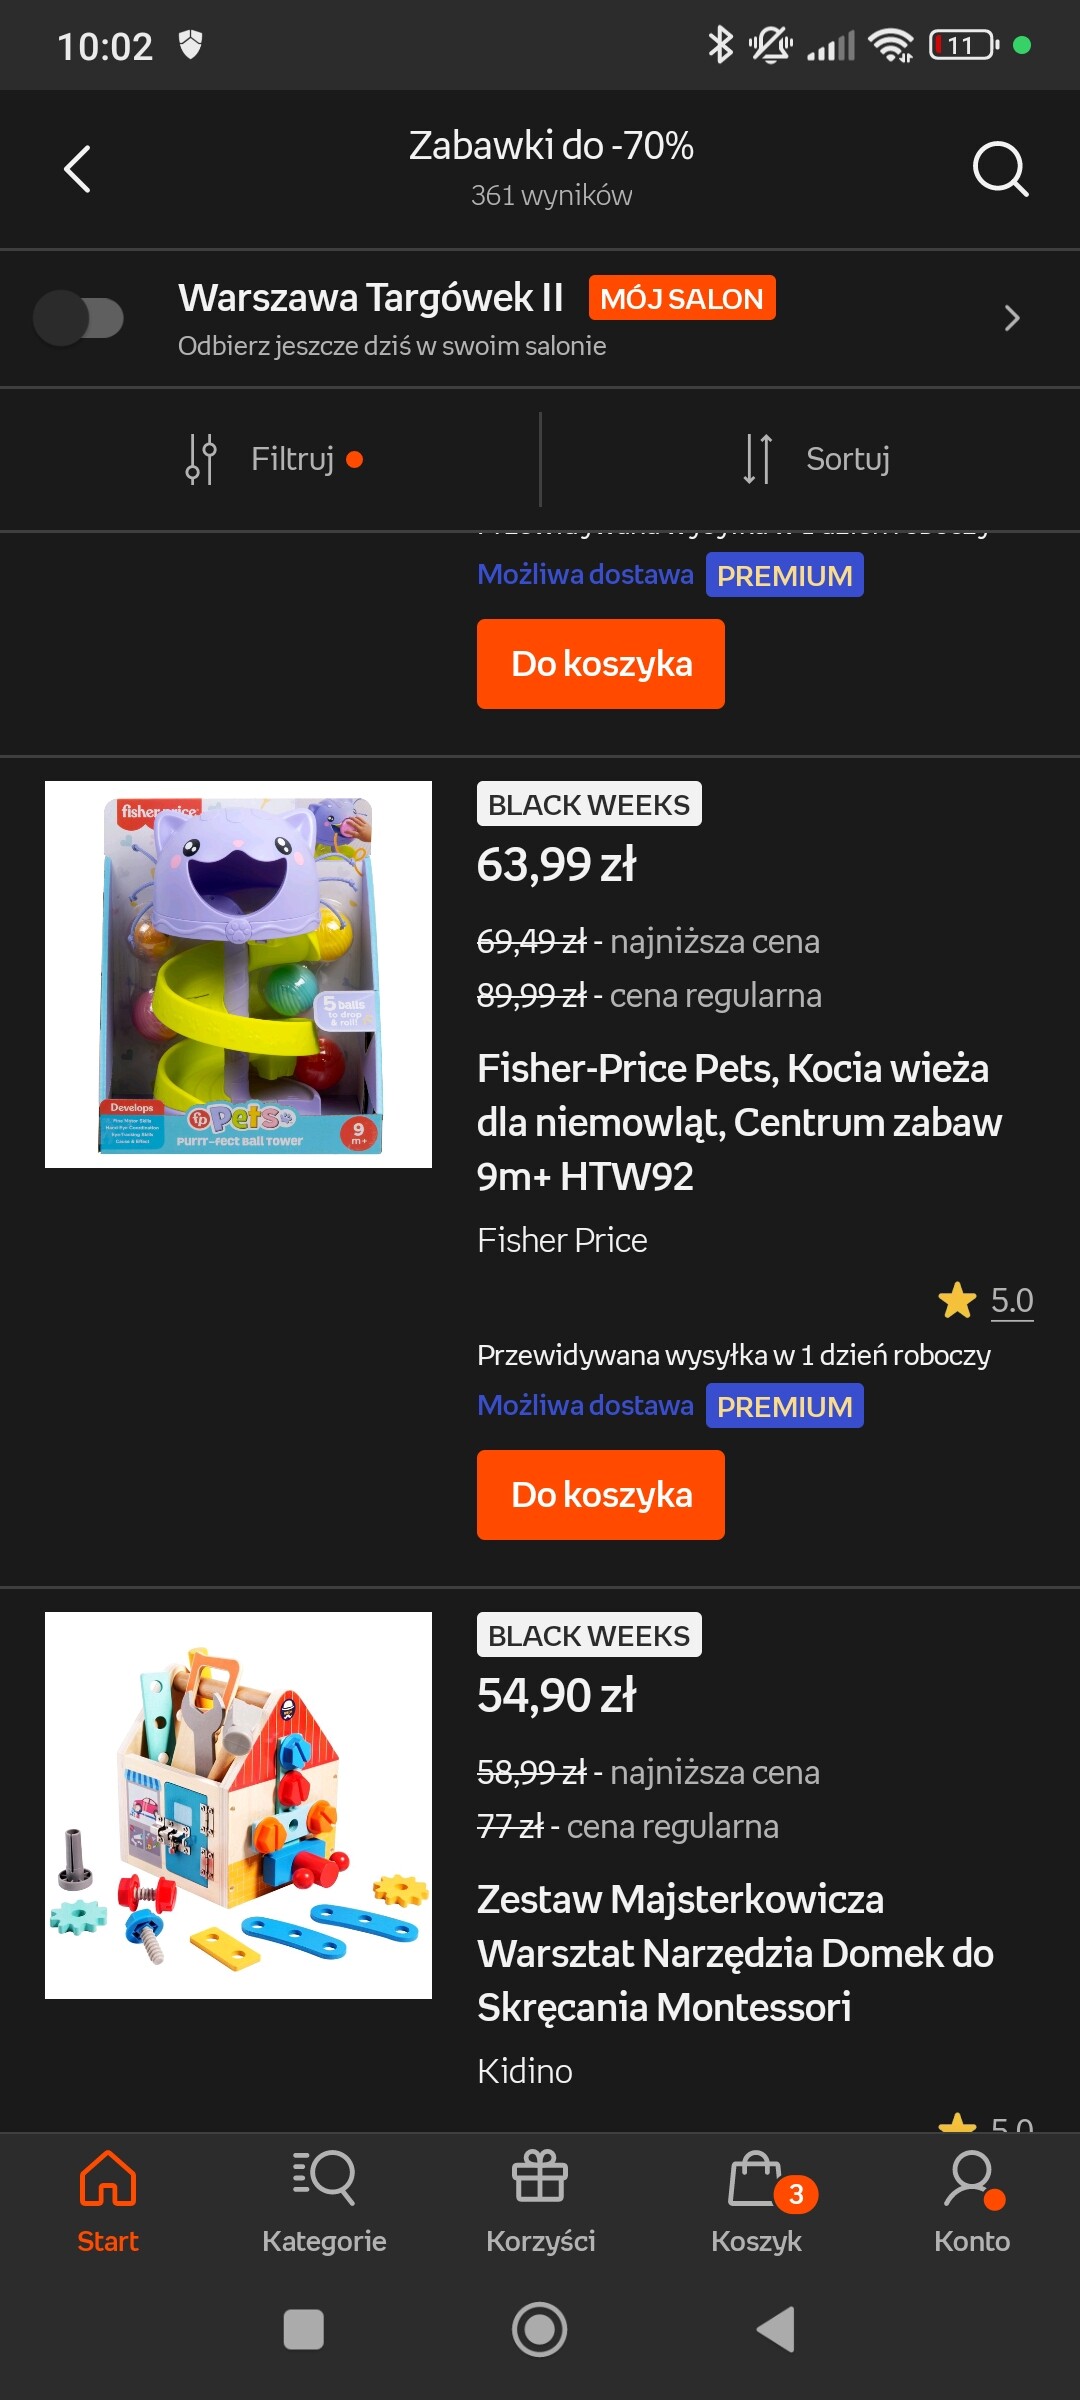Open Konto profile icon
The height and width of the screenshot is (2400, 1080).
point(971,2178)
